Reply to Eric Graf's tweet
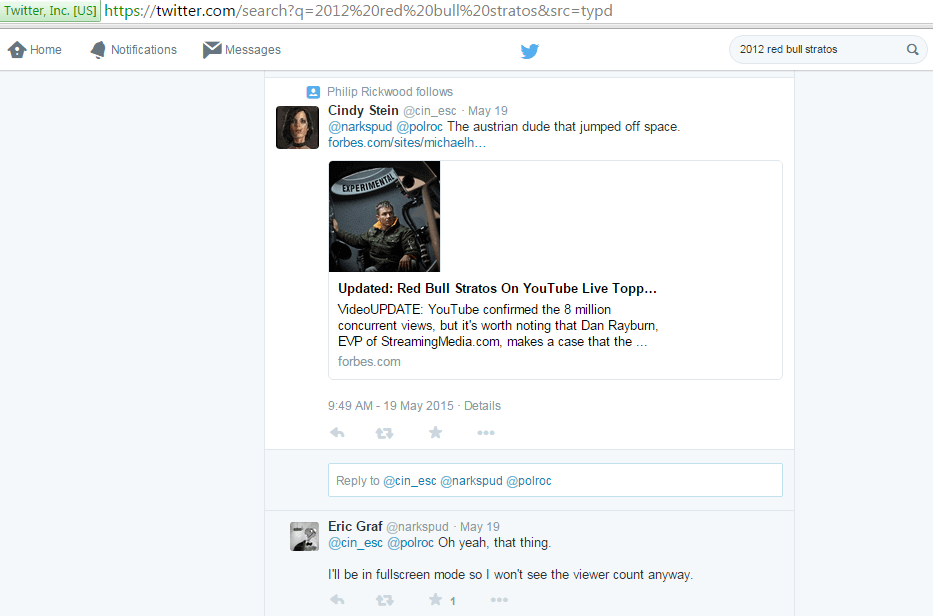This screenshot has height=616, width=933. click(x=337, y=600)
